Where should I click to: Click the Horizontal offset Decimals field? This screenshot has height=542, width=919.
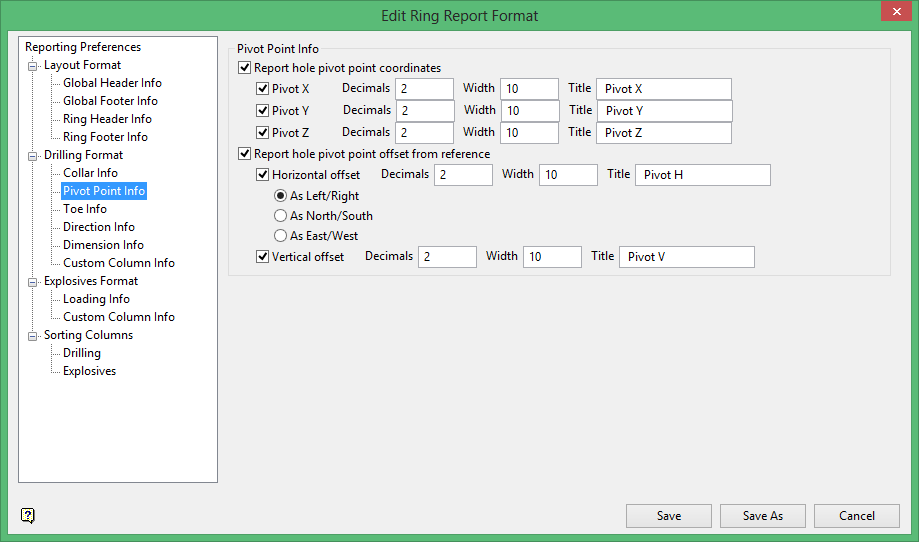(x=464, y=175)
